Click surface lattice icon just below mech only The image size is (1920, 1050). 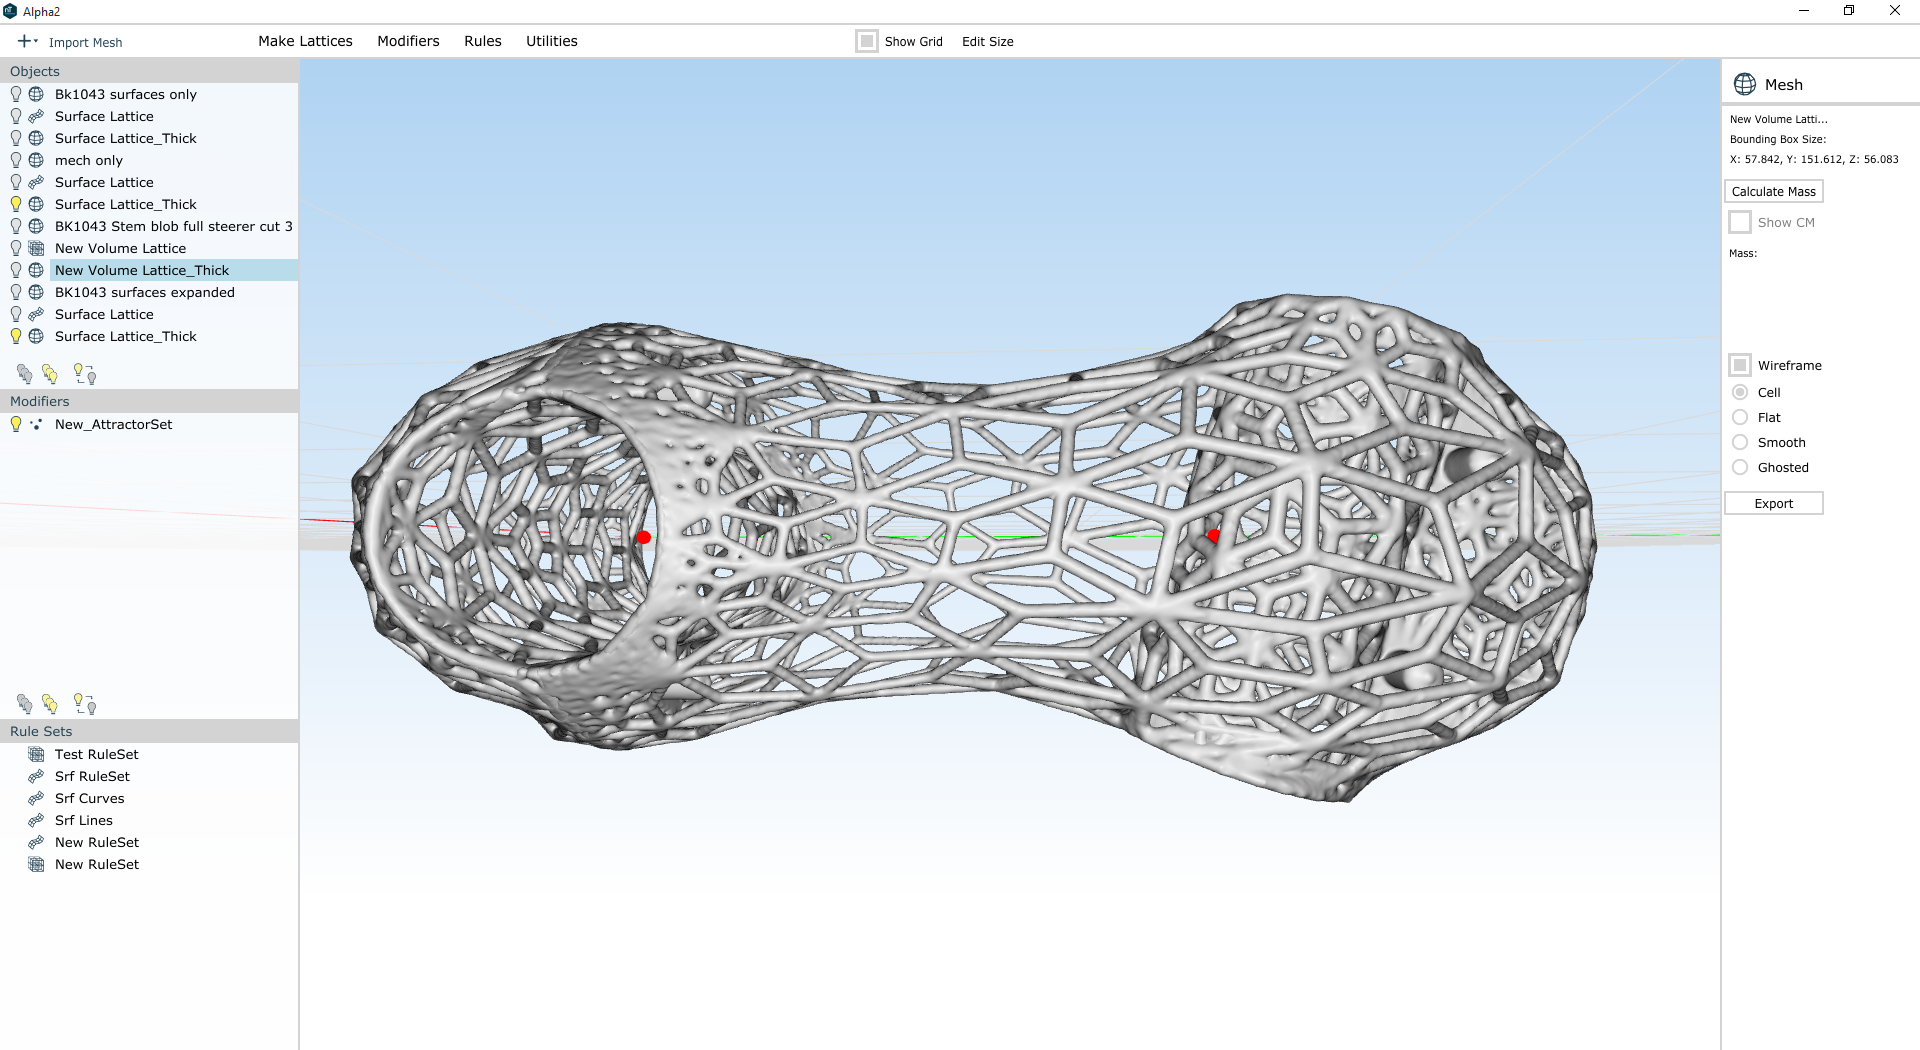(x=36, y=182)
